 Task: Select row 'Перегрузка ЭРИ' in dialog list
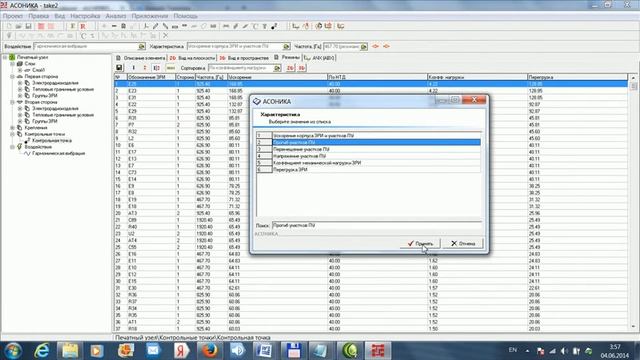[x=368, y=169]
